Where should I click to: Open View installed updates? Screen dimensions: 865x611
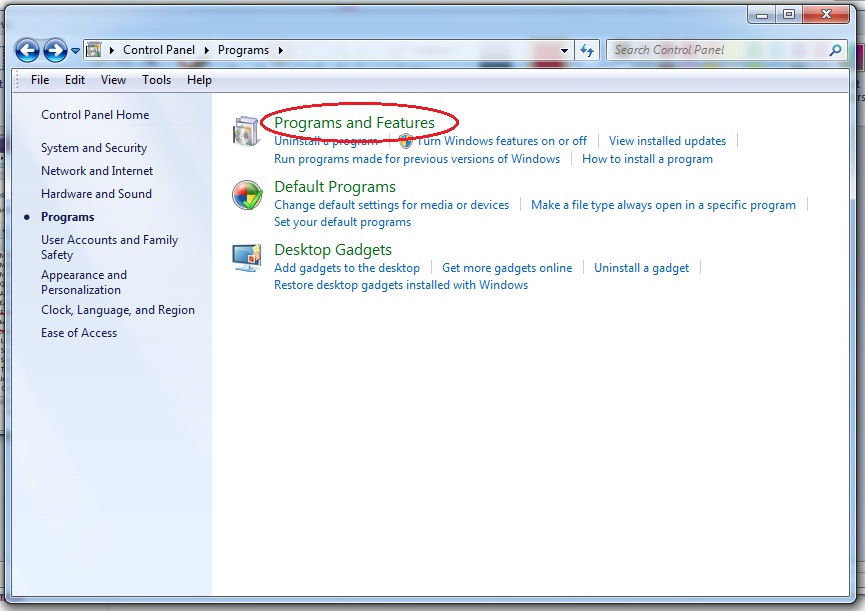pyautogui.click(x=667, y=141)
